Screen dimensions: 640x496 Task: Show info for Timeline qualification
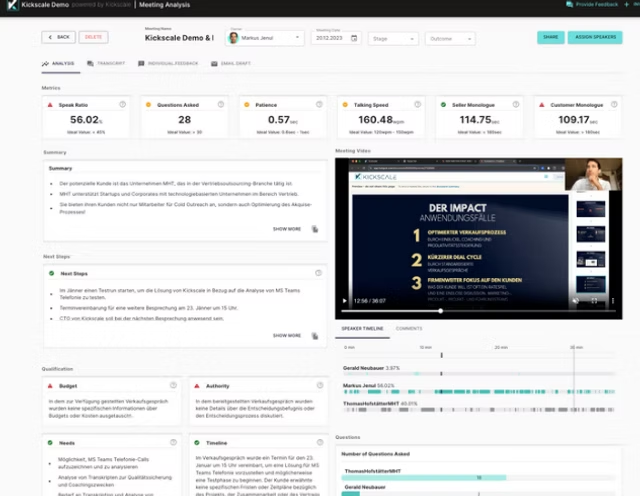(320, 443)
